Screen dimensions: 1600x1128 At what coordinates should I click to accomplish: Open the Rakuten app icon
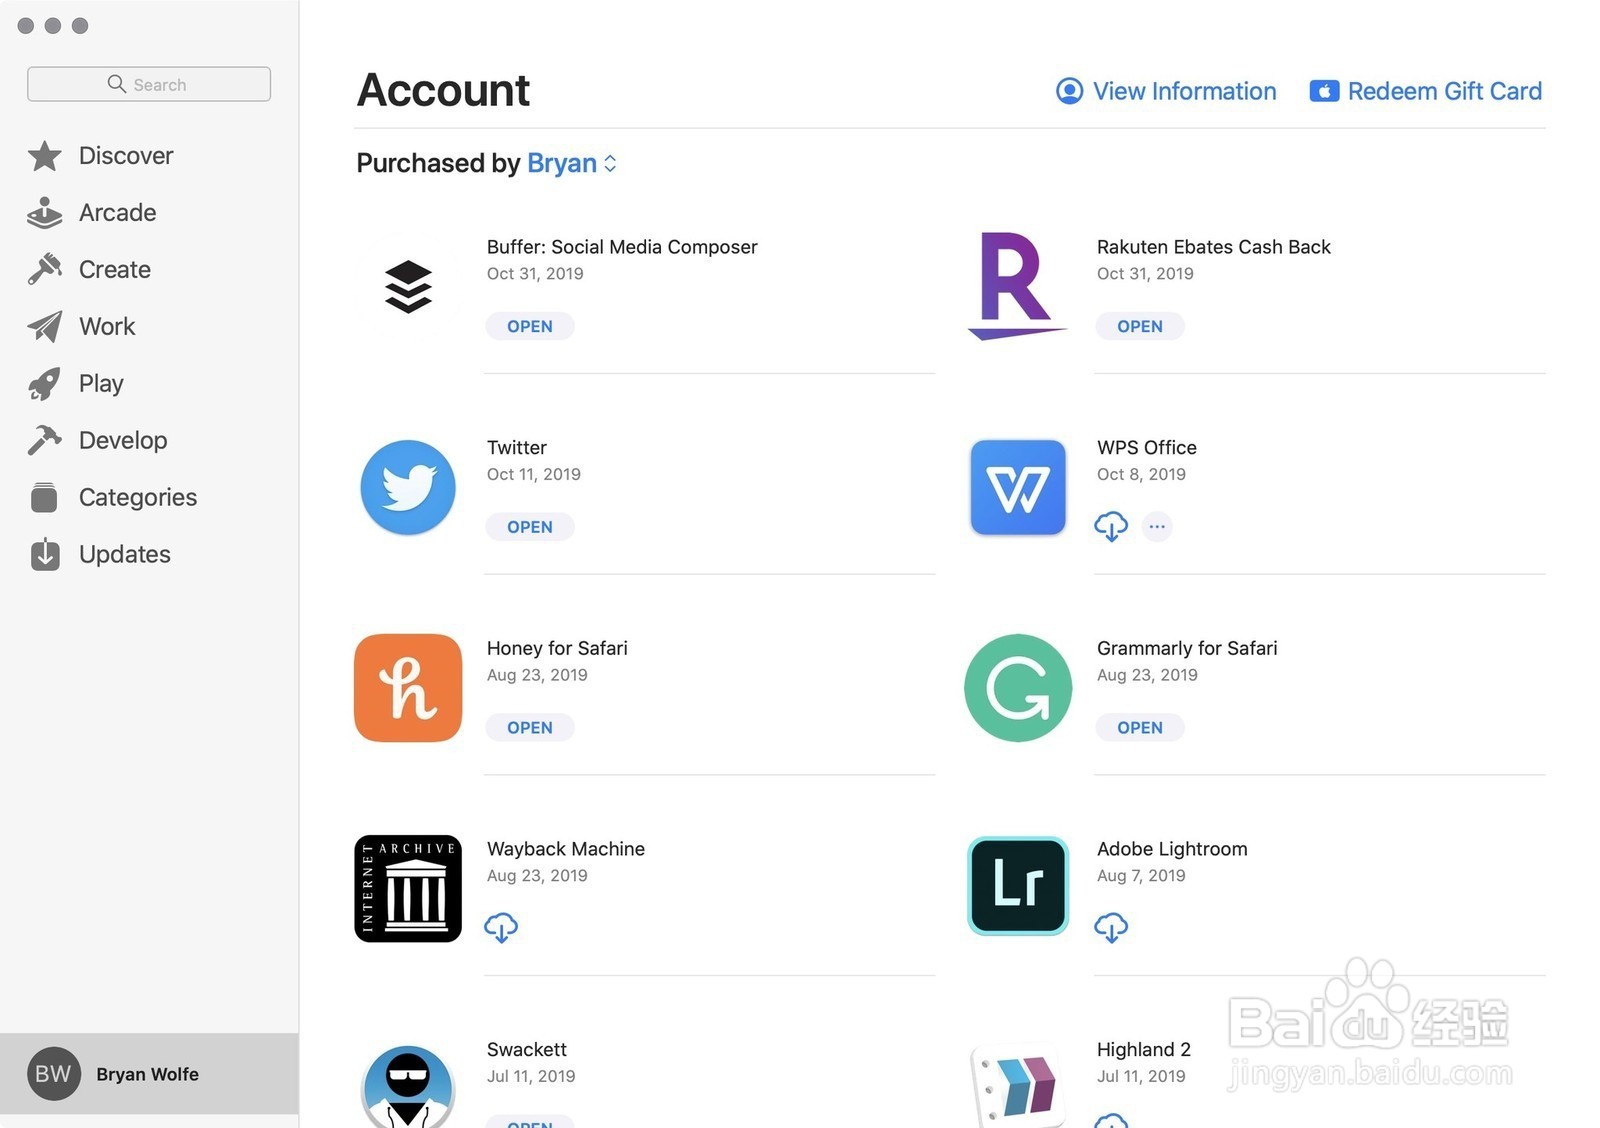1017,287
